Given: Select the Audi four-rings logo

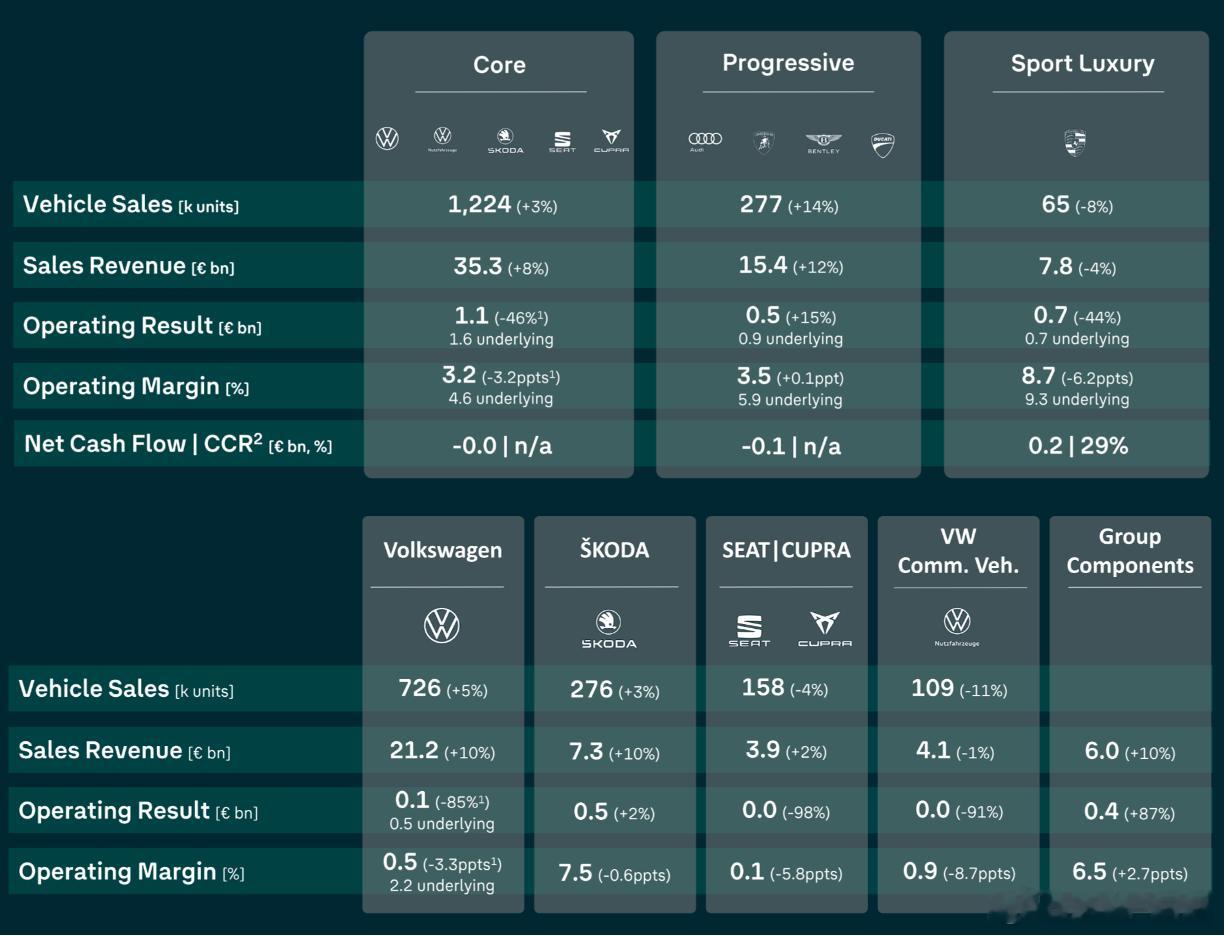Looking at the screenshot, I should pos(705,141).
